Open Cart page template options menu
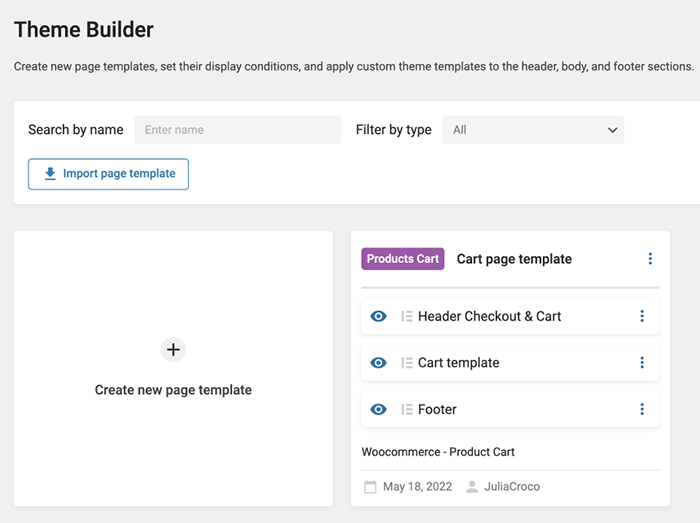 coord(650,259)
